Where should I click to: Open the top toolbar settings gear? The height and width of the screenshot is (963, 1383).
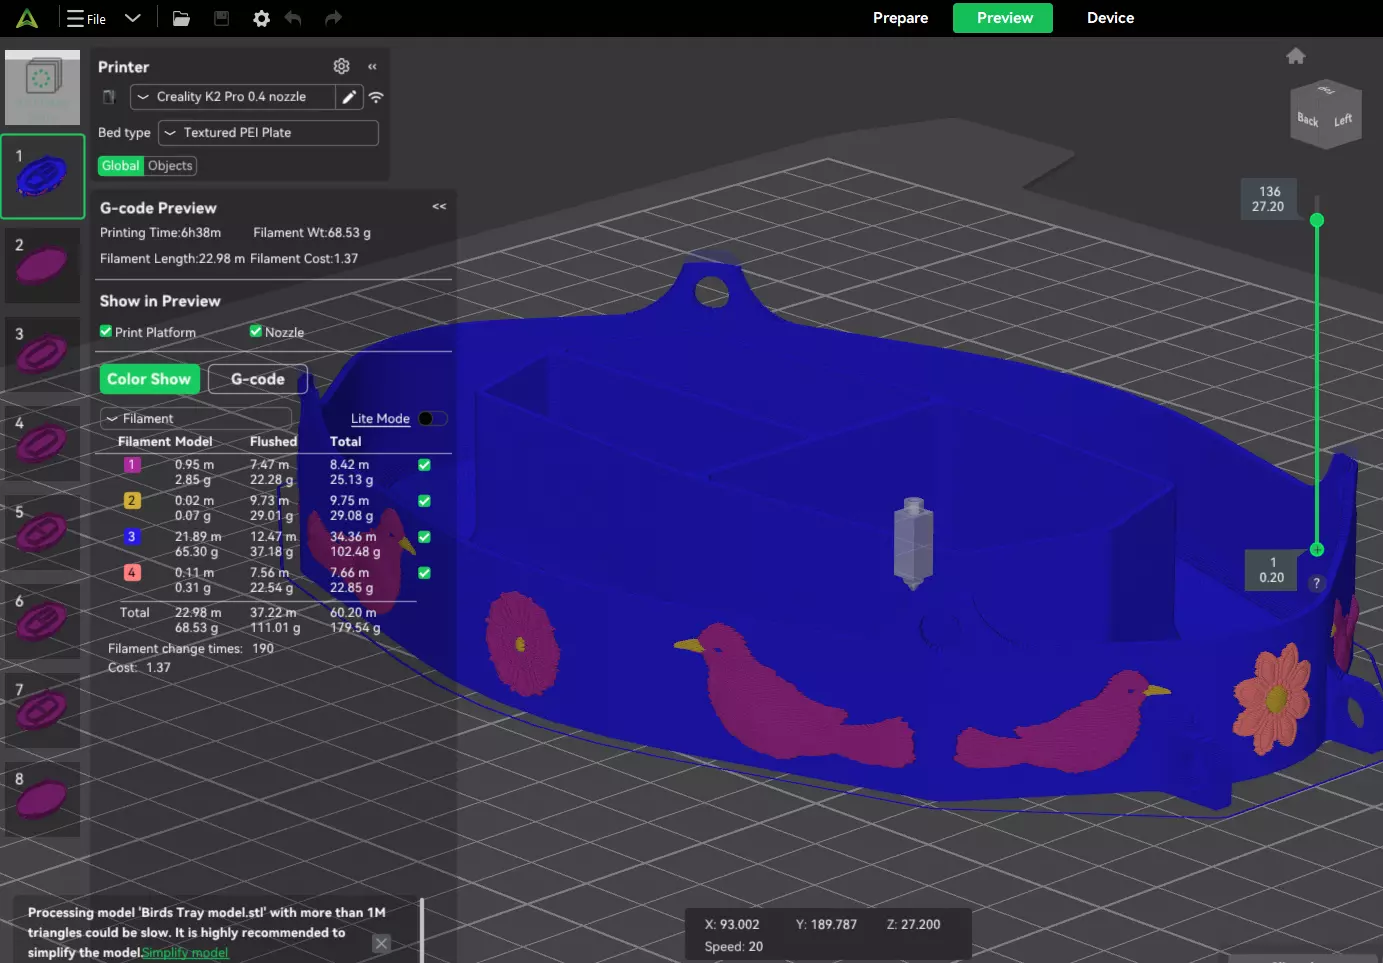click(x=261, y=18)
